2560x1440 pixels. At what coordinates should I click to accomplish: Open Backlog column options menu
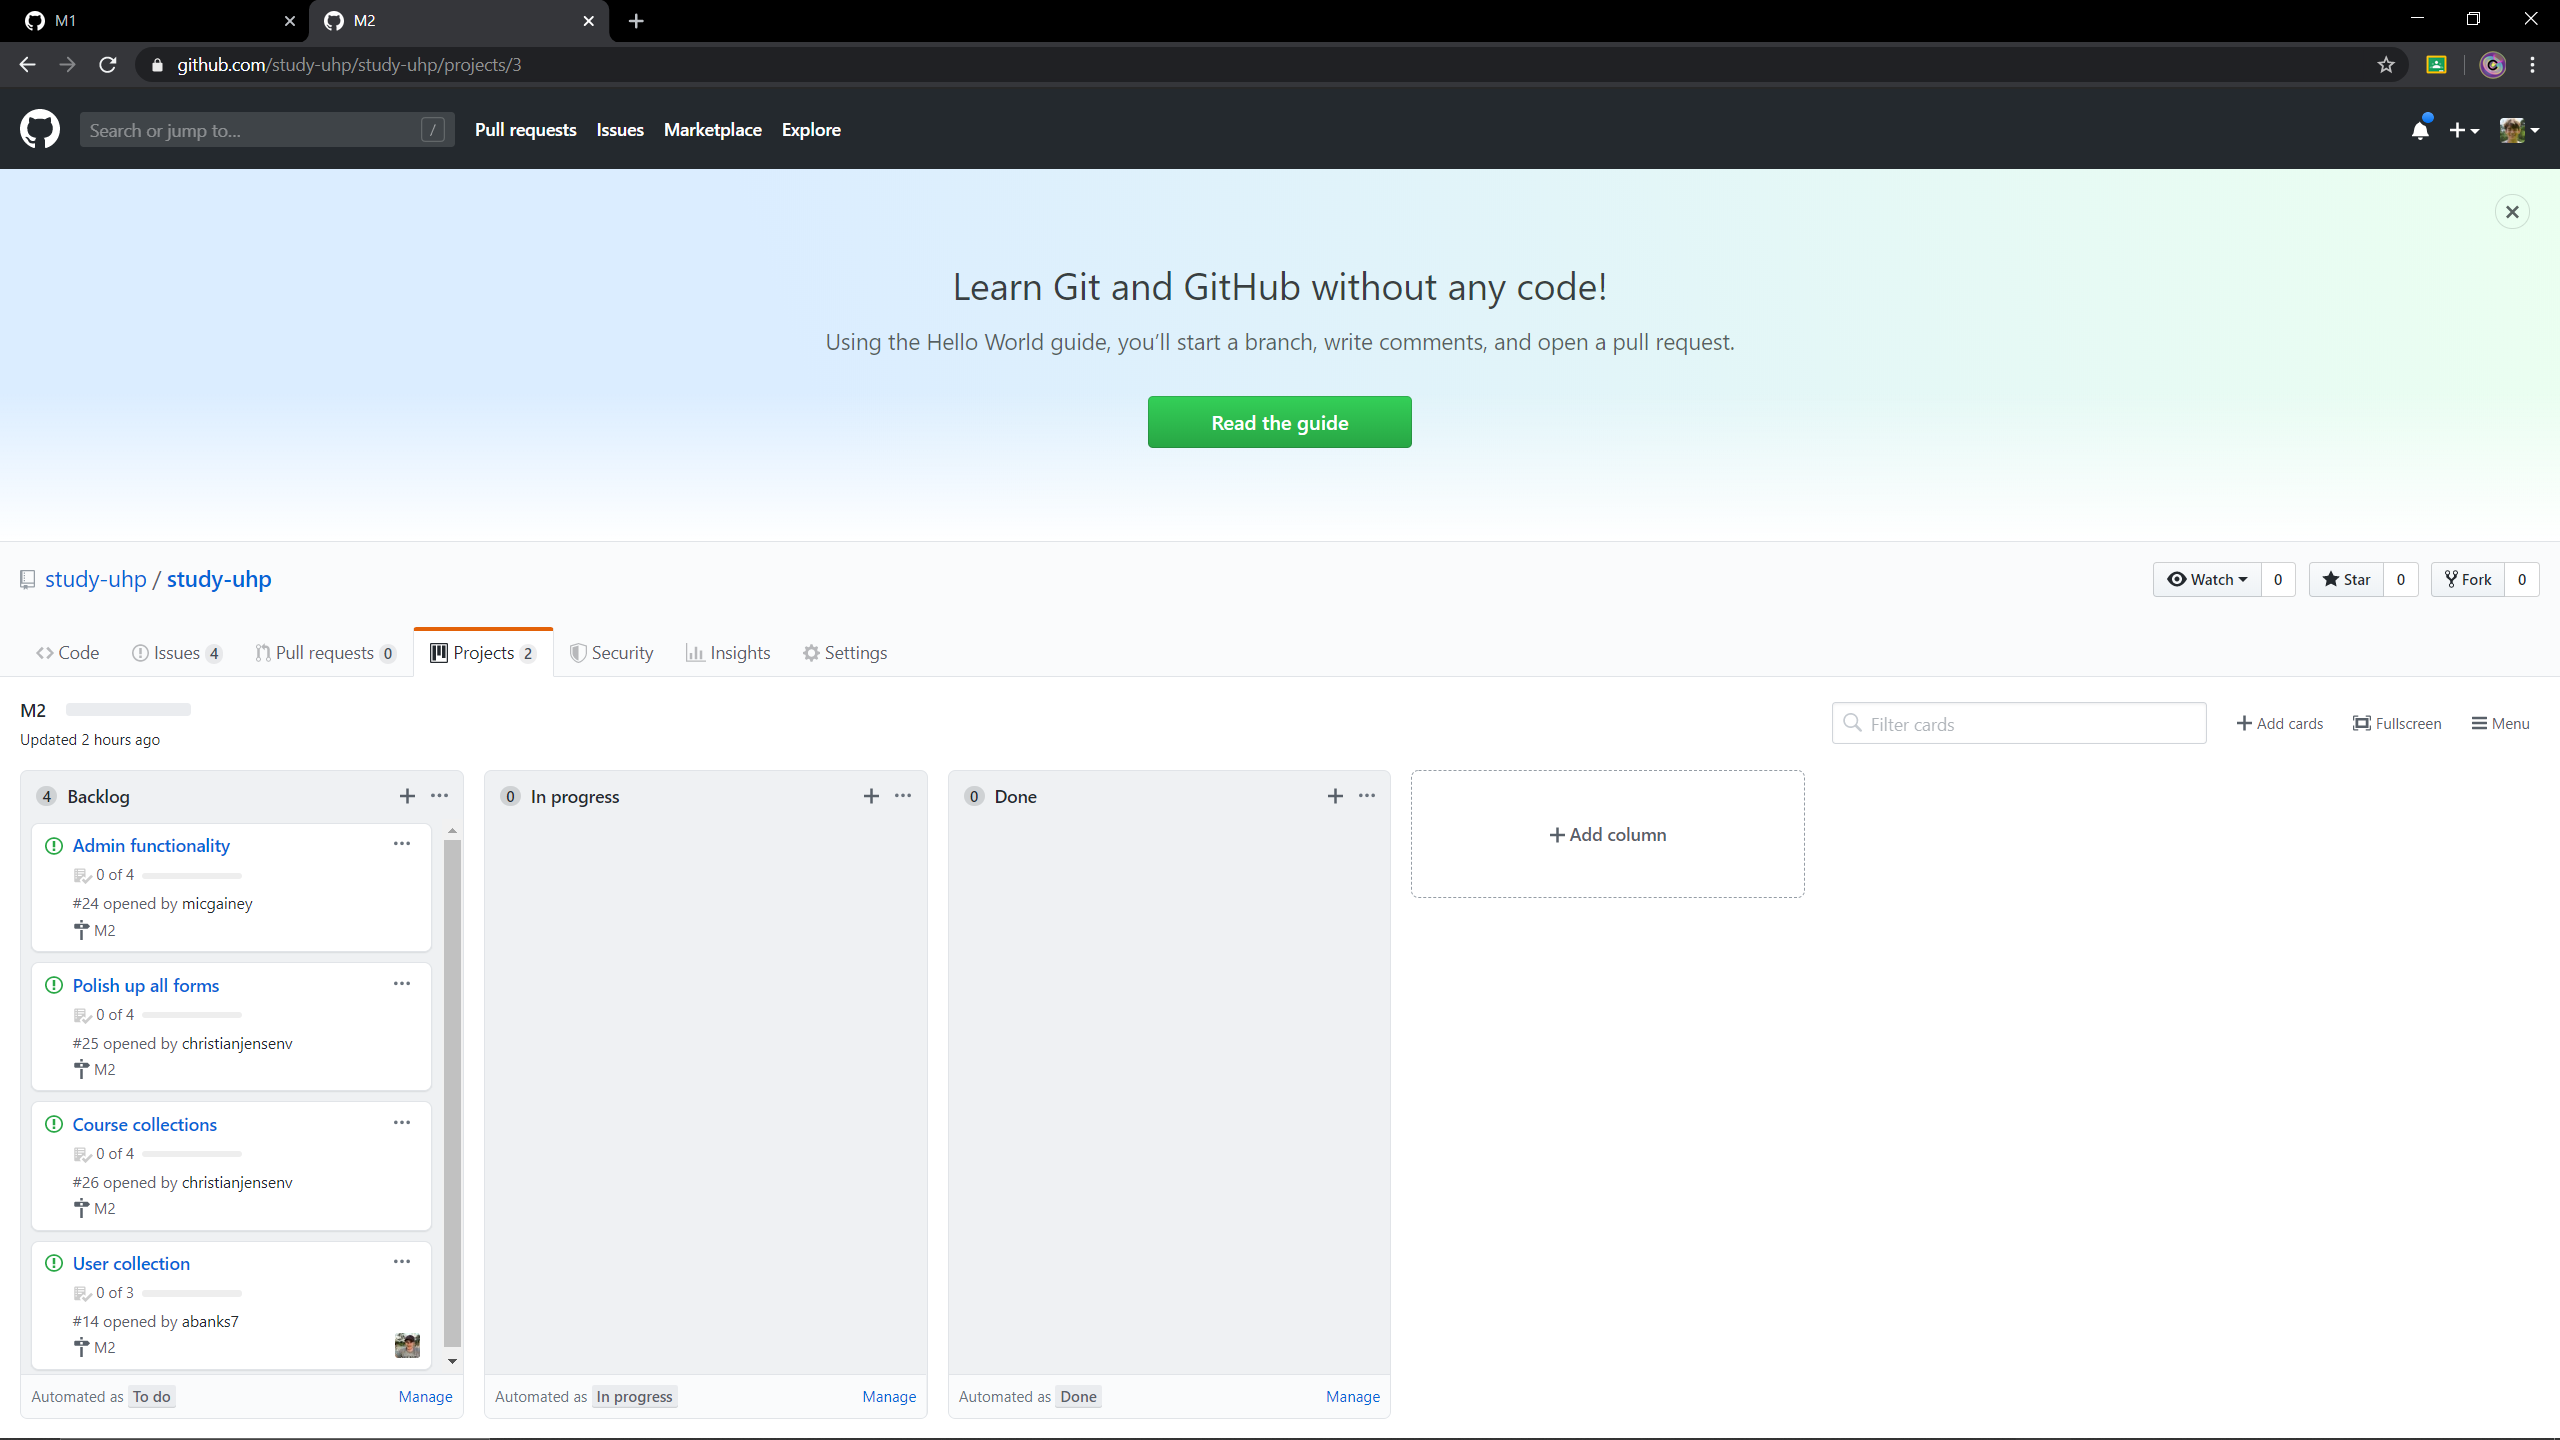[440, 796]
